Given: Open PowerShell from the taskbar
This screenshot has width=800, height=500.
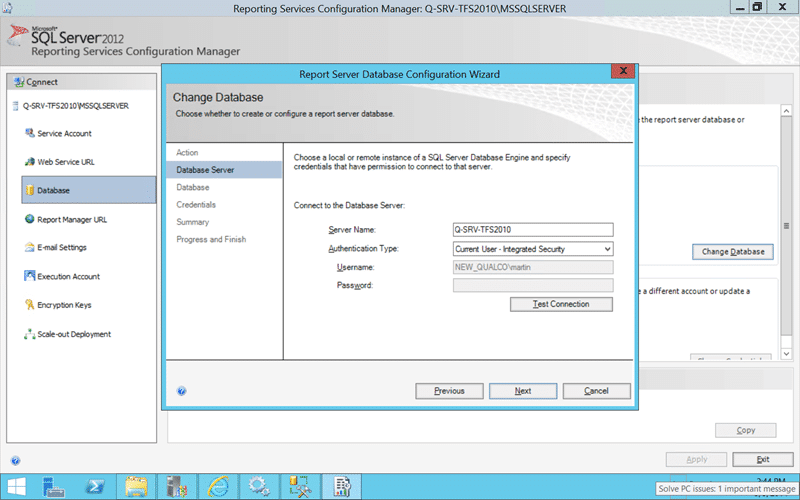Looking at the screenshot, I should [95, 486].
